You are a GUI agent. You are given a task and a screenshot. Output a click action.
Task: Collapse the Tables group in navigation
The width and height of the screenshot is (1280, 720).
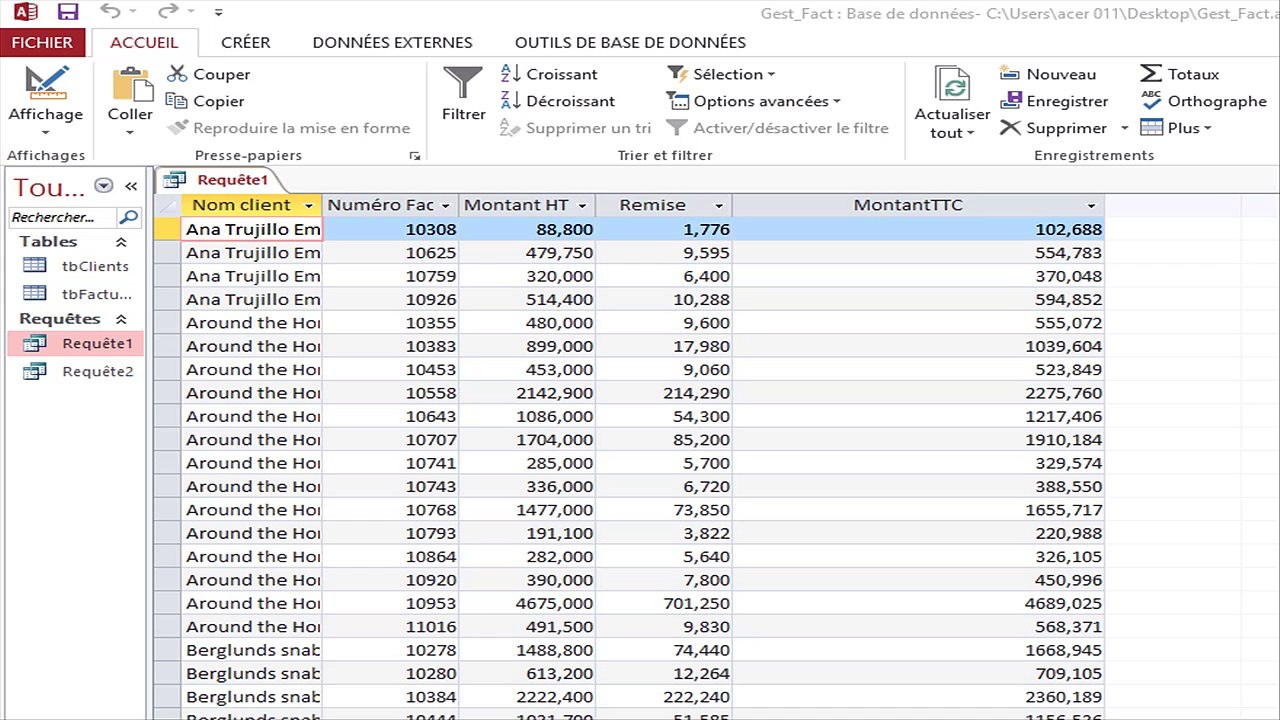[x=121, y=242]
